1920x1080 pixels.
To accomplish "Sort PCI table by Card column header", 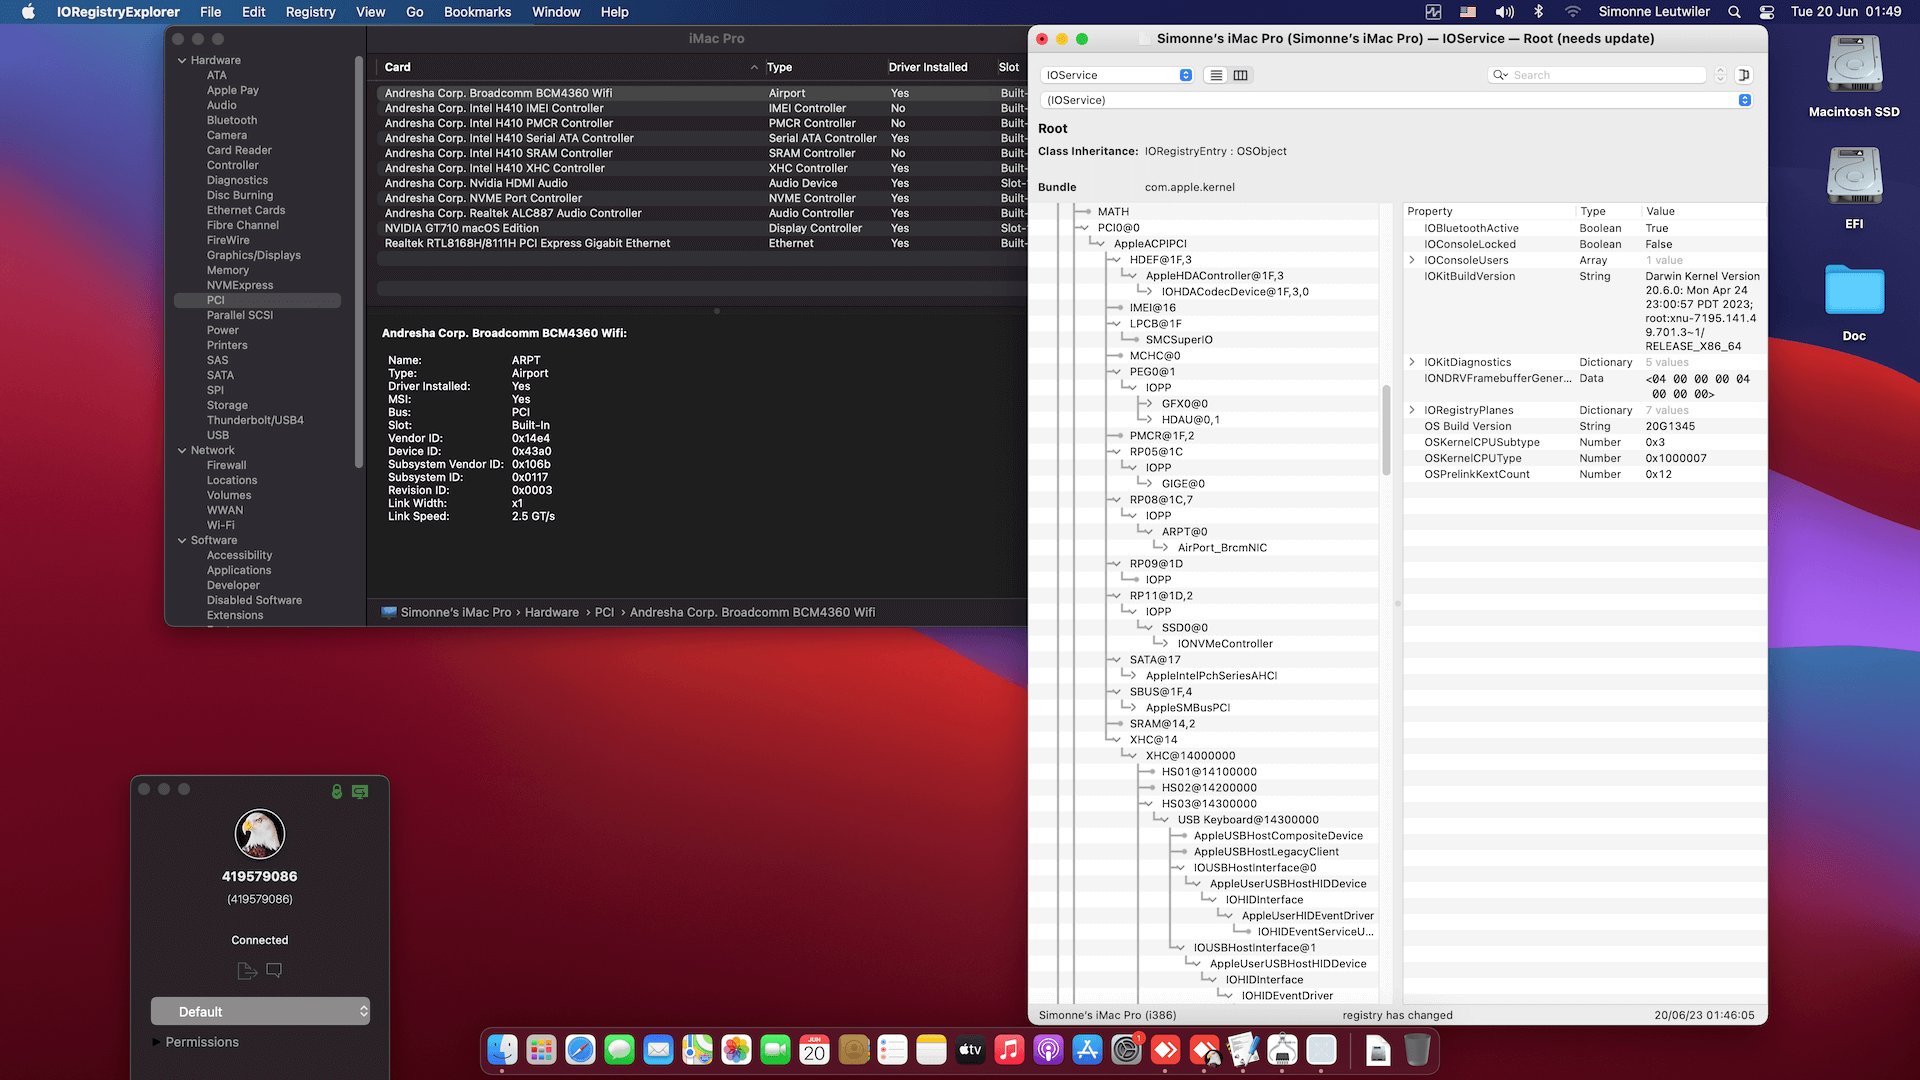I will [x=570, y=67].
